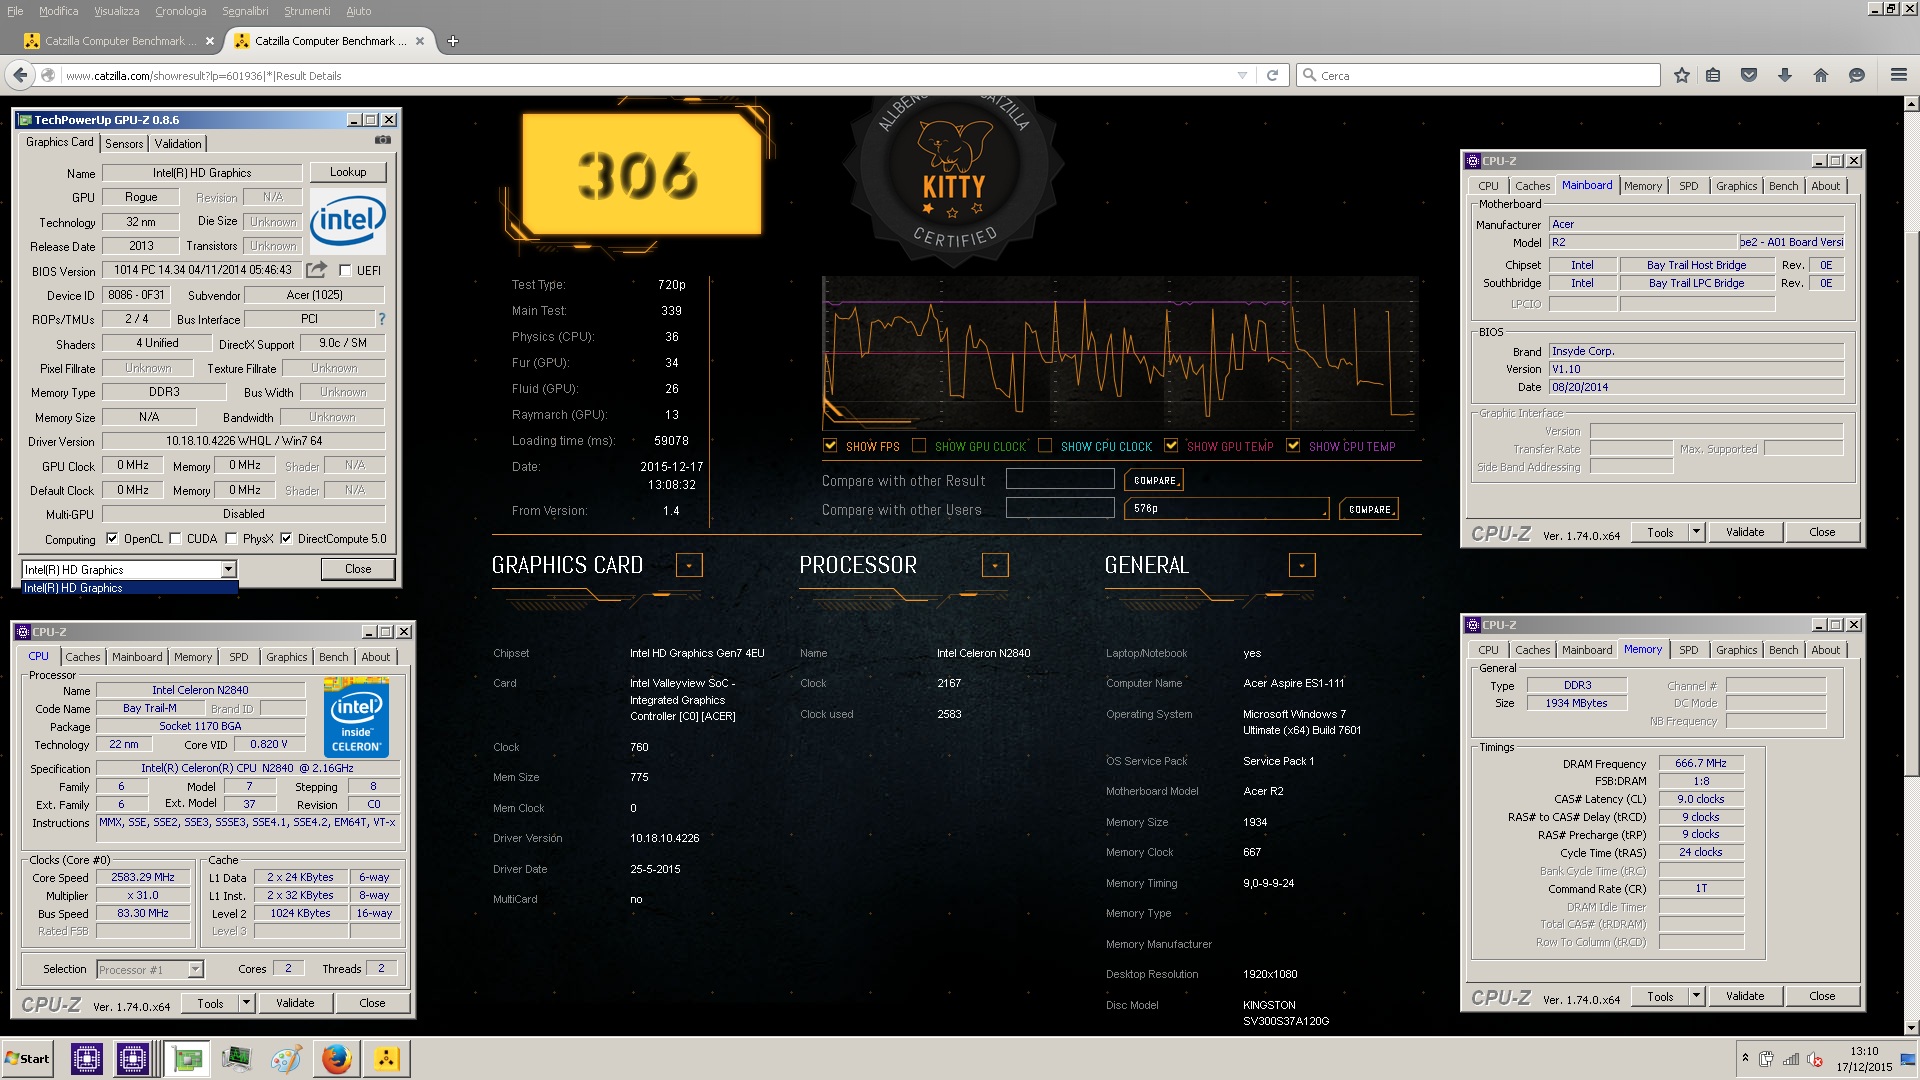Image resolution: width=1920 pixels, height=1080 pixels.
Task: Enable SHOW CPU CLOCK graph line
Action: (1045, 445)
